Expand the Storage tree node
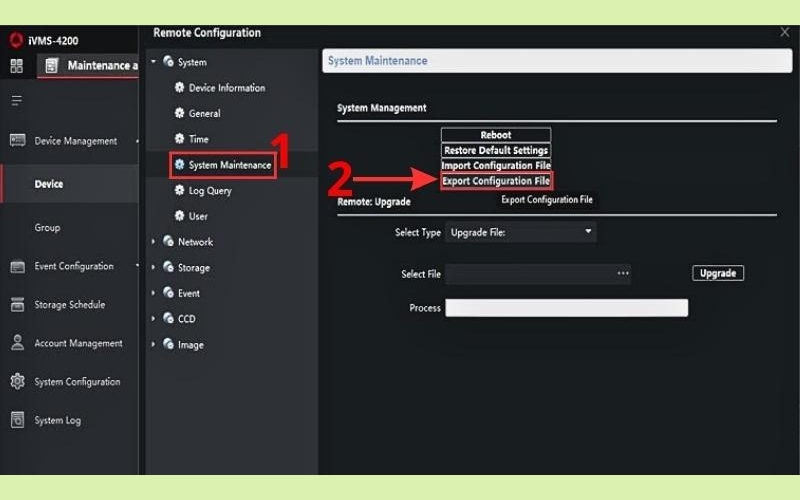The width and height of the screenshot is (800, 500). point(154,268)
